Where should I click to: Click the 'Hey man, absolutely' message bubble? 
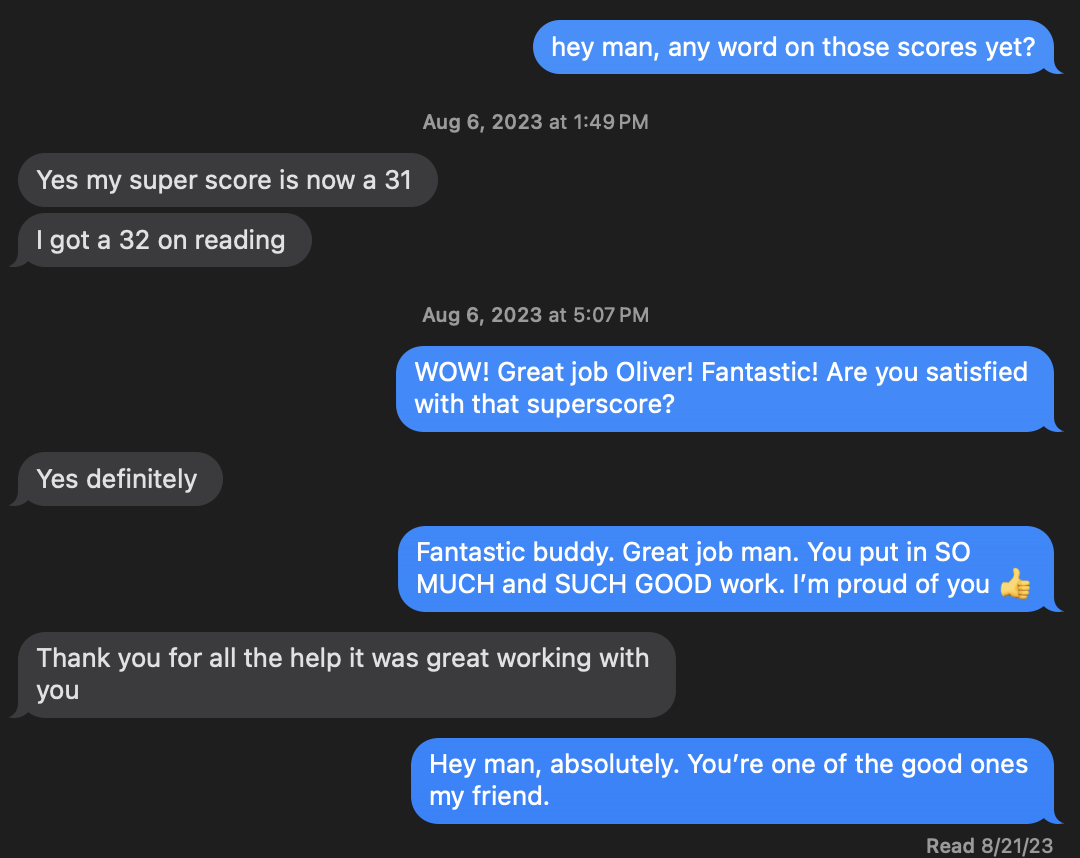(x=734, y=780)
